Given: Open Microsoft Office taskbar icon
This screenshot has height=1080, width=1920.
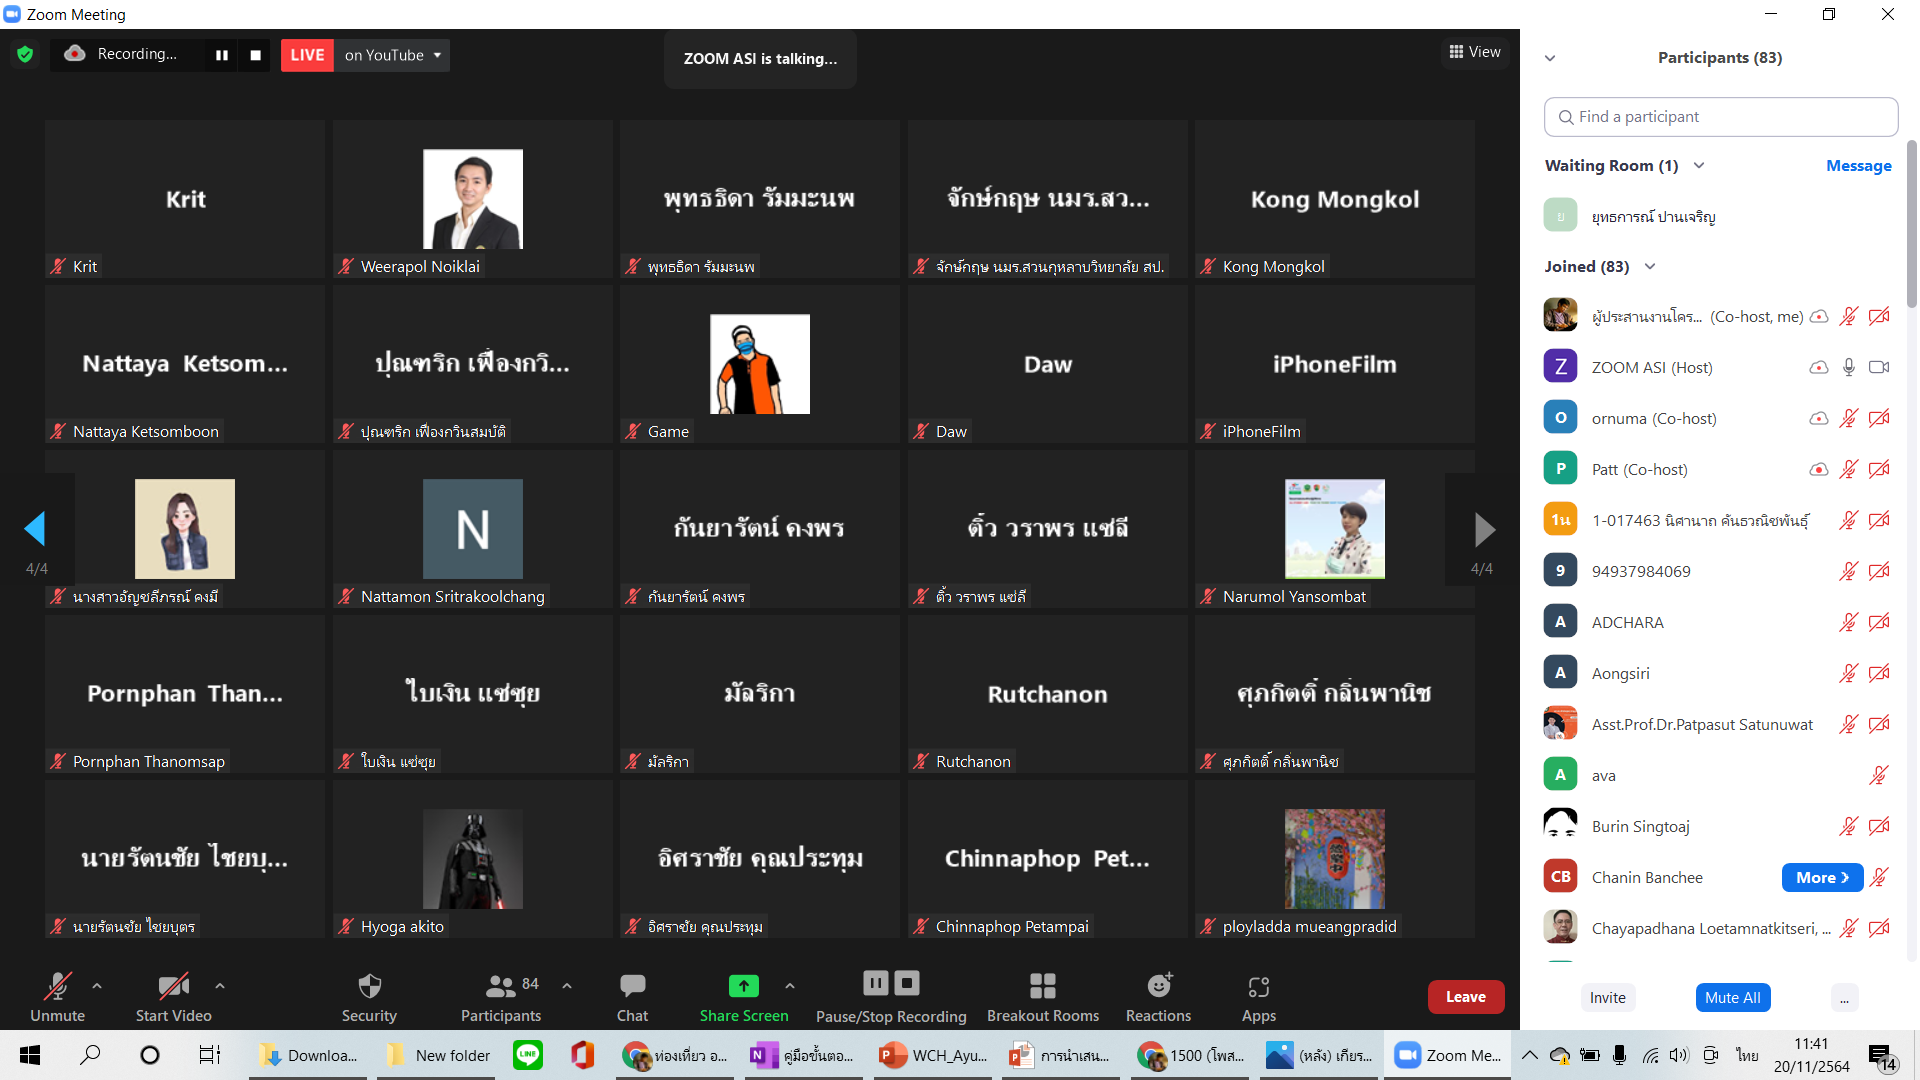Looking at the screenshot, I should pyautogui.click(x=583, y=1055).
